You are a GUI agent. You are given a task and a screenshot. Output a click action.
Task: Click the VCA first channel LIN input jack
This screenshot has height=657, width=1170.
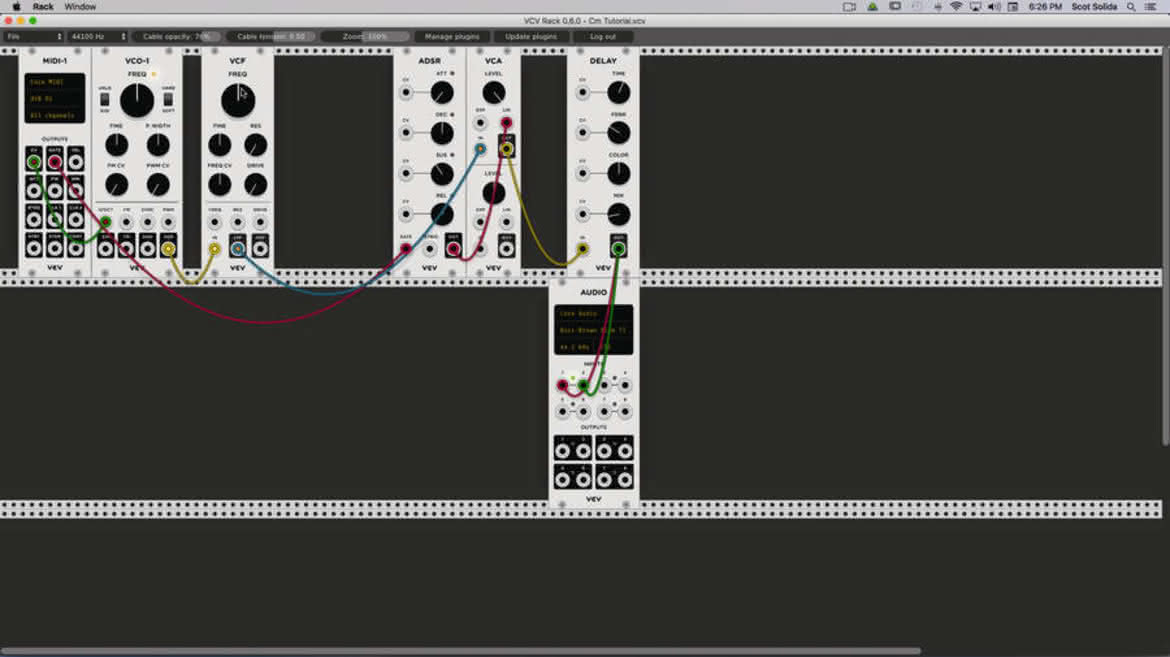tap(507, 122)
